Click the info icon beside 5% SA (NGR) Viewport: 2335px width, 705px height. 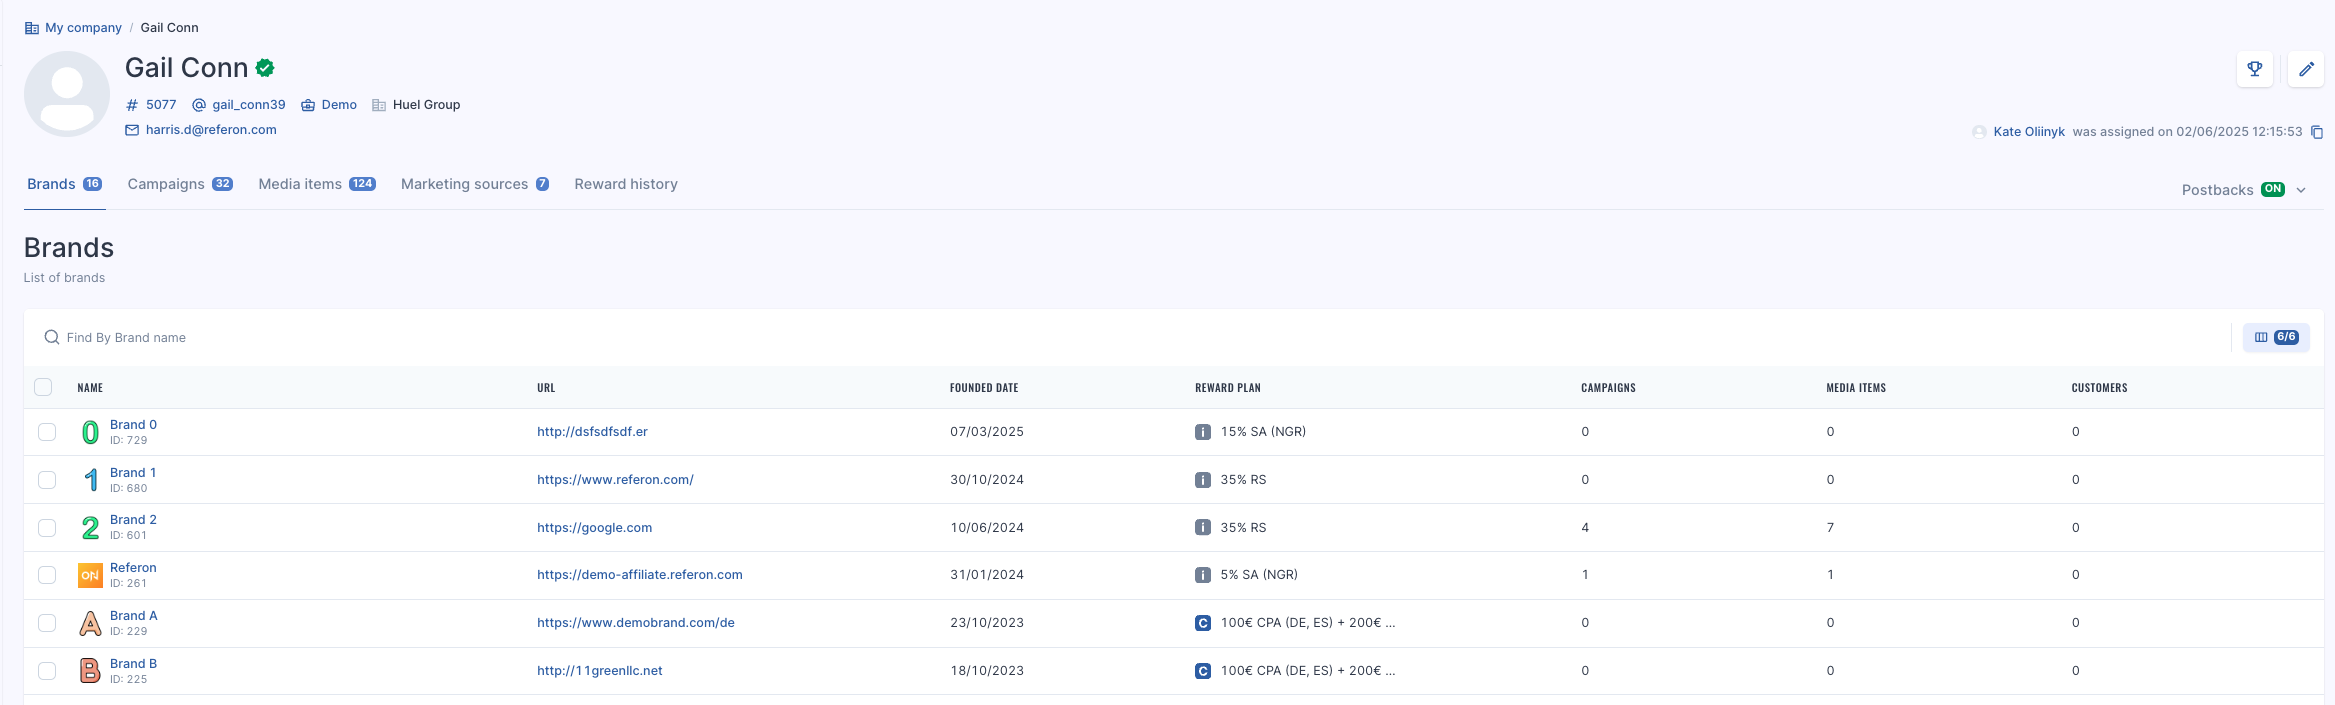point(1203,575)
